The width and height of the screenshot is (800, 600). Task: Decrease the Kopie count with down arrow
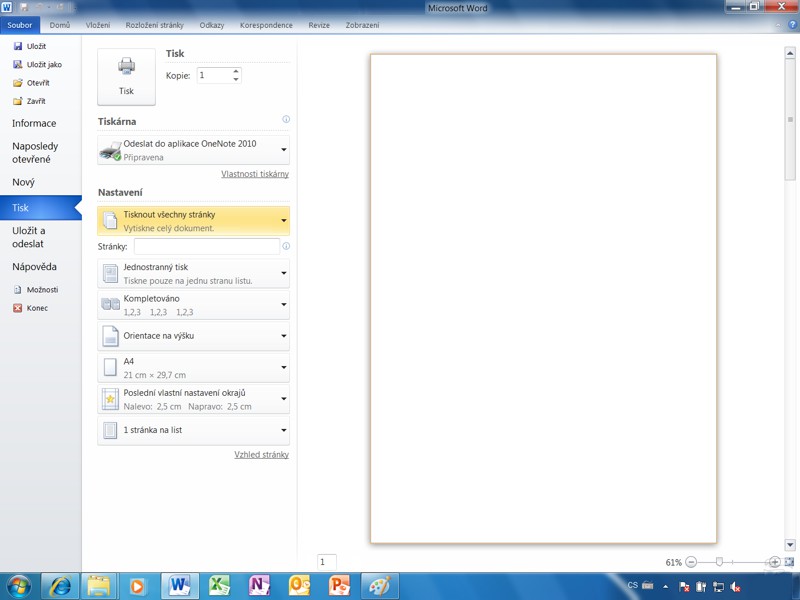coord(236,79)
